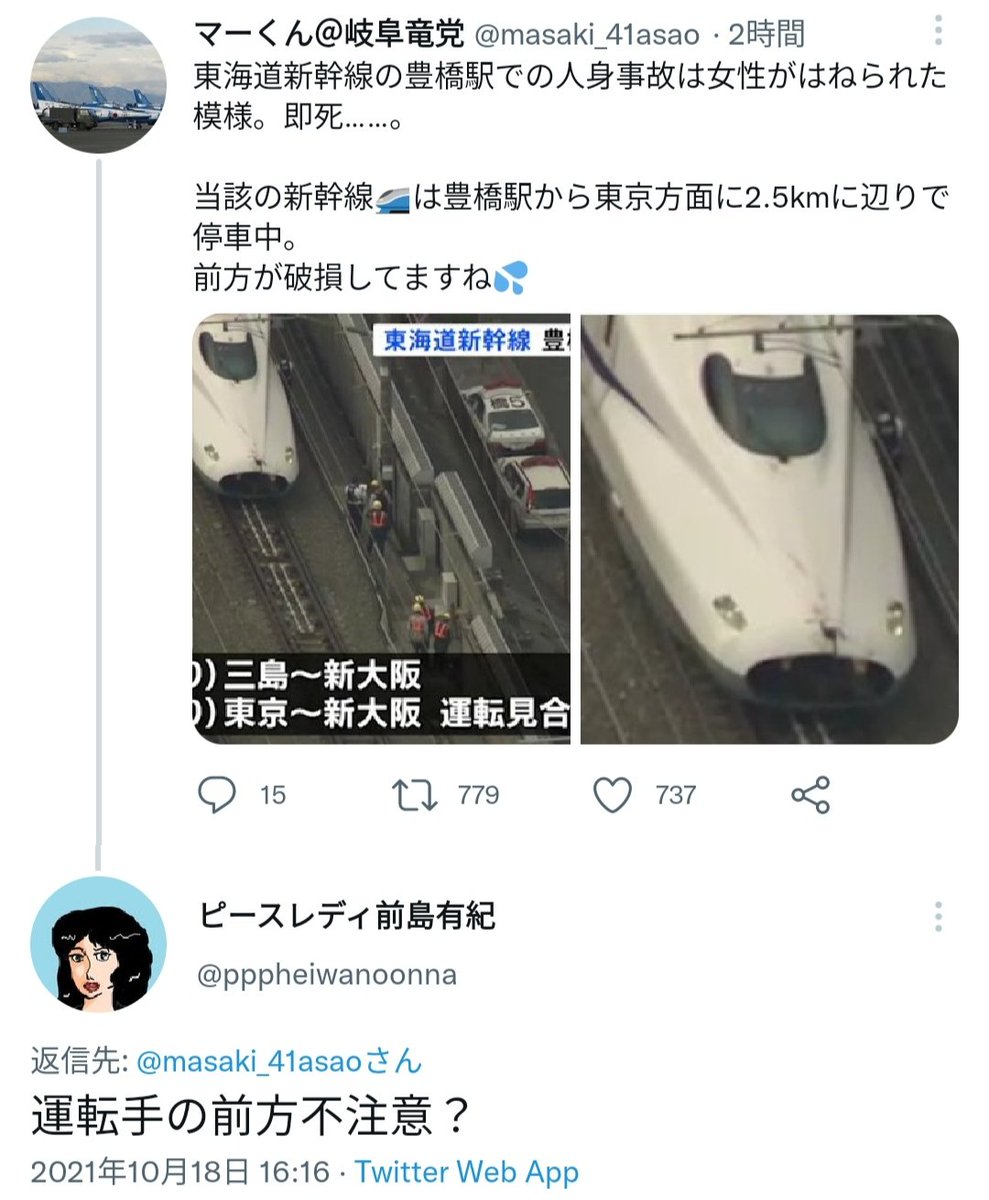Open the reply tweet's three-dot menu
989x1200 pixels.
tap(938, 917)
